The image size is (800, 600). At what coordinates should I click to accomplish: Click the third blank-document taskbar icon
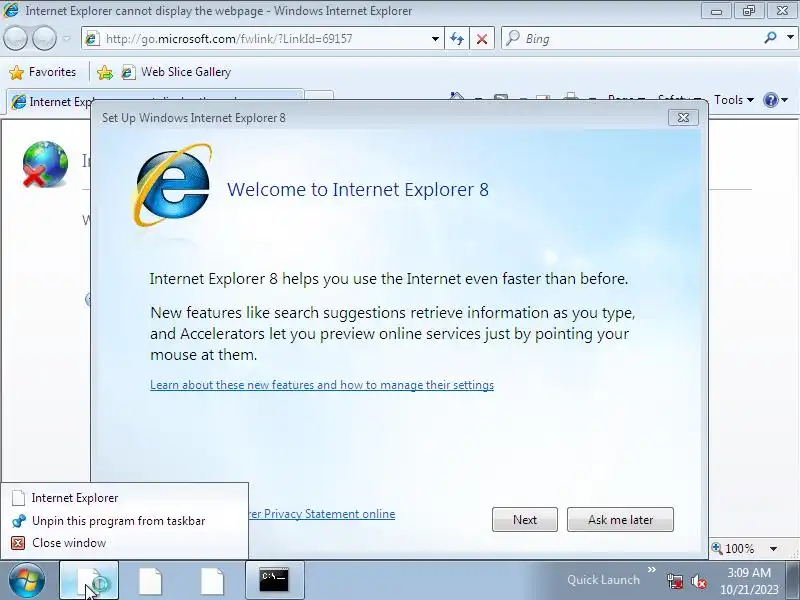point(212,581)
